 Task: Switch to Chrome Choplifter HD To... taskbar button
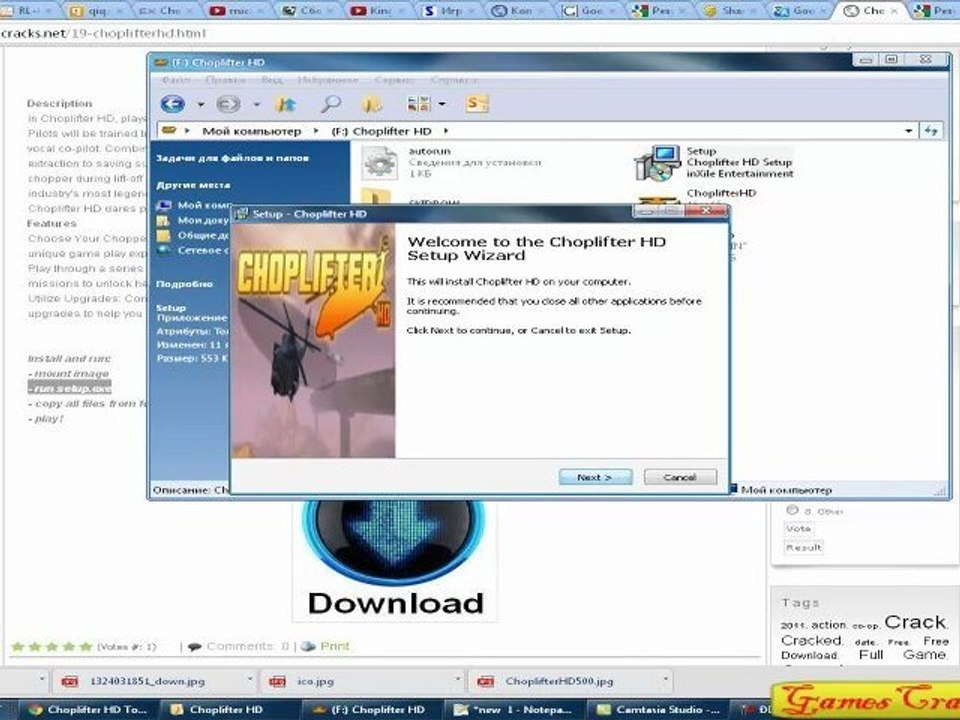point(89,710)
